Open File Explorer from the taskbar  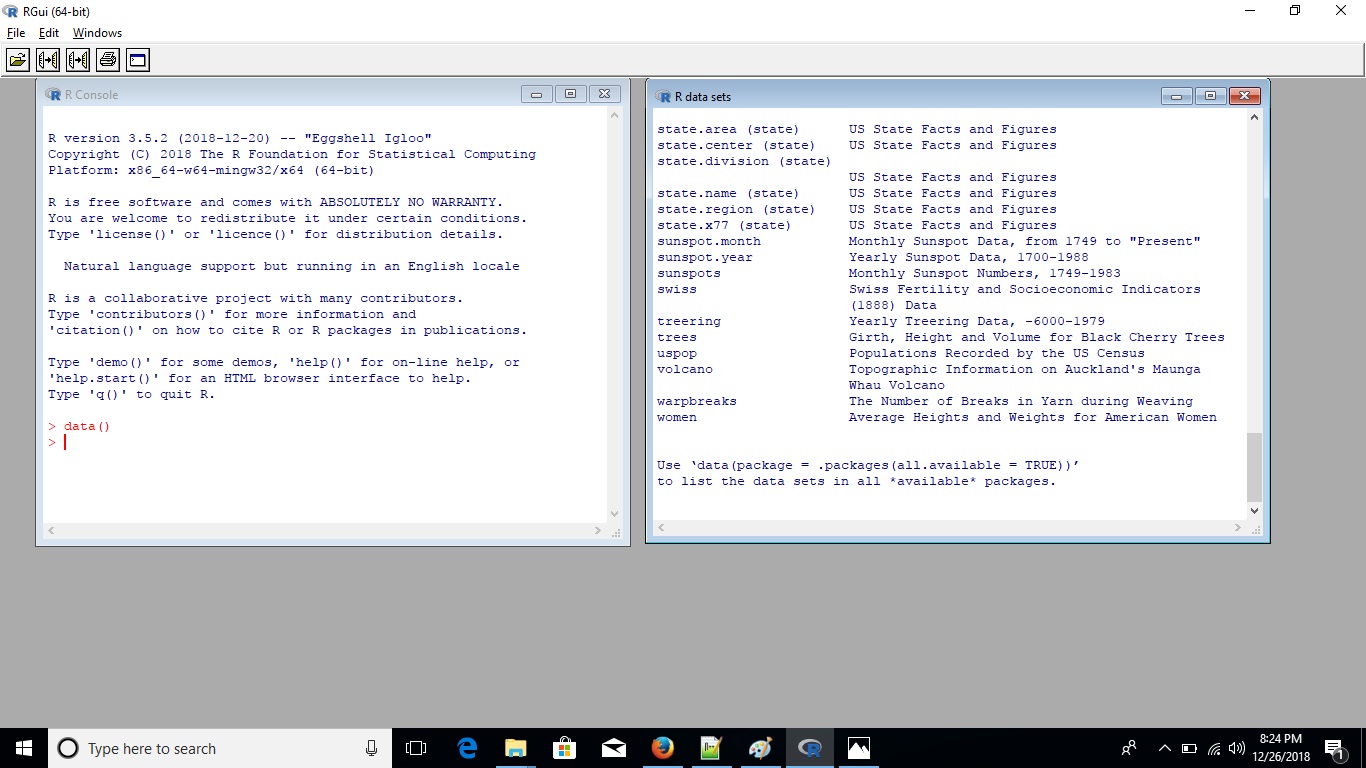point(516,748)
